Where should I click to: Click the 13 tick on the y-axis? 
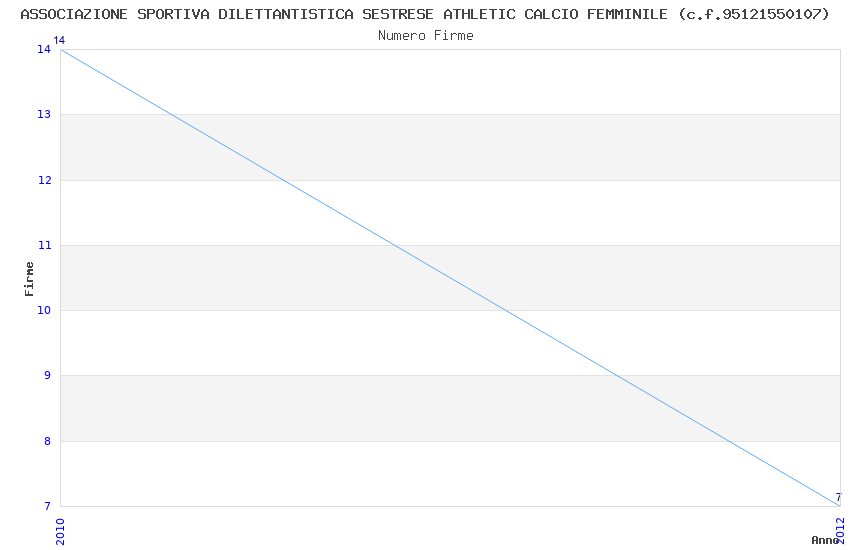tap(45, 115)
